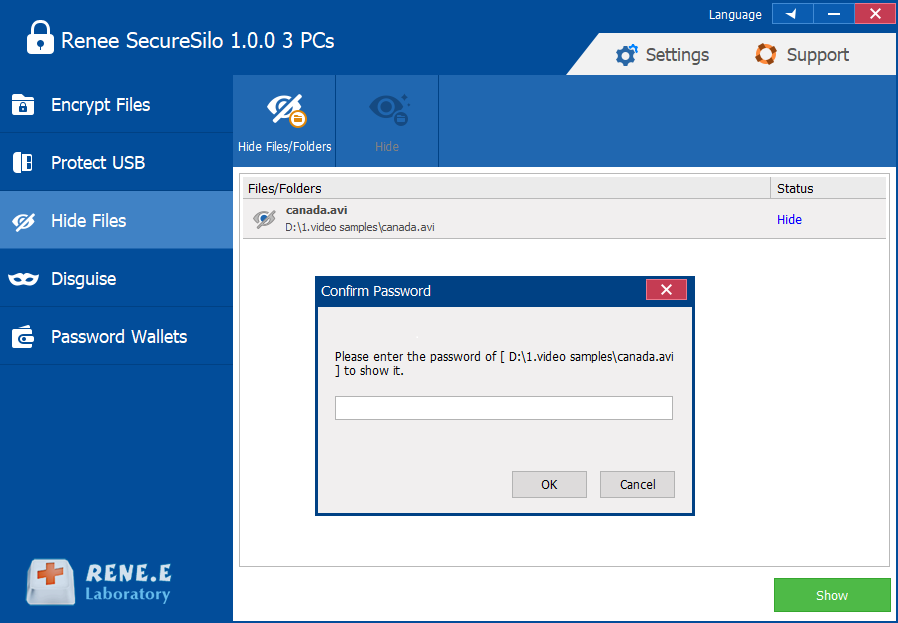
Task: Click the Renee SecureSilo 1.0.0 title text
Action: pos(198,41)
